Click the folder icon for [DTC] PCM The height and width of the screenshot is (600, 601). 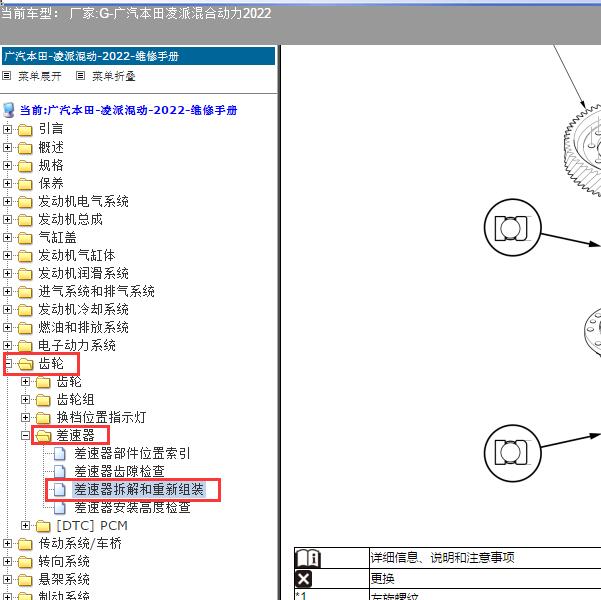click(x=43, y=526)
